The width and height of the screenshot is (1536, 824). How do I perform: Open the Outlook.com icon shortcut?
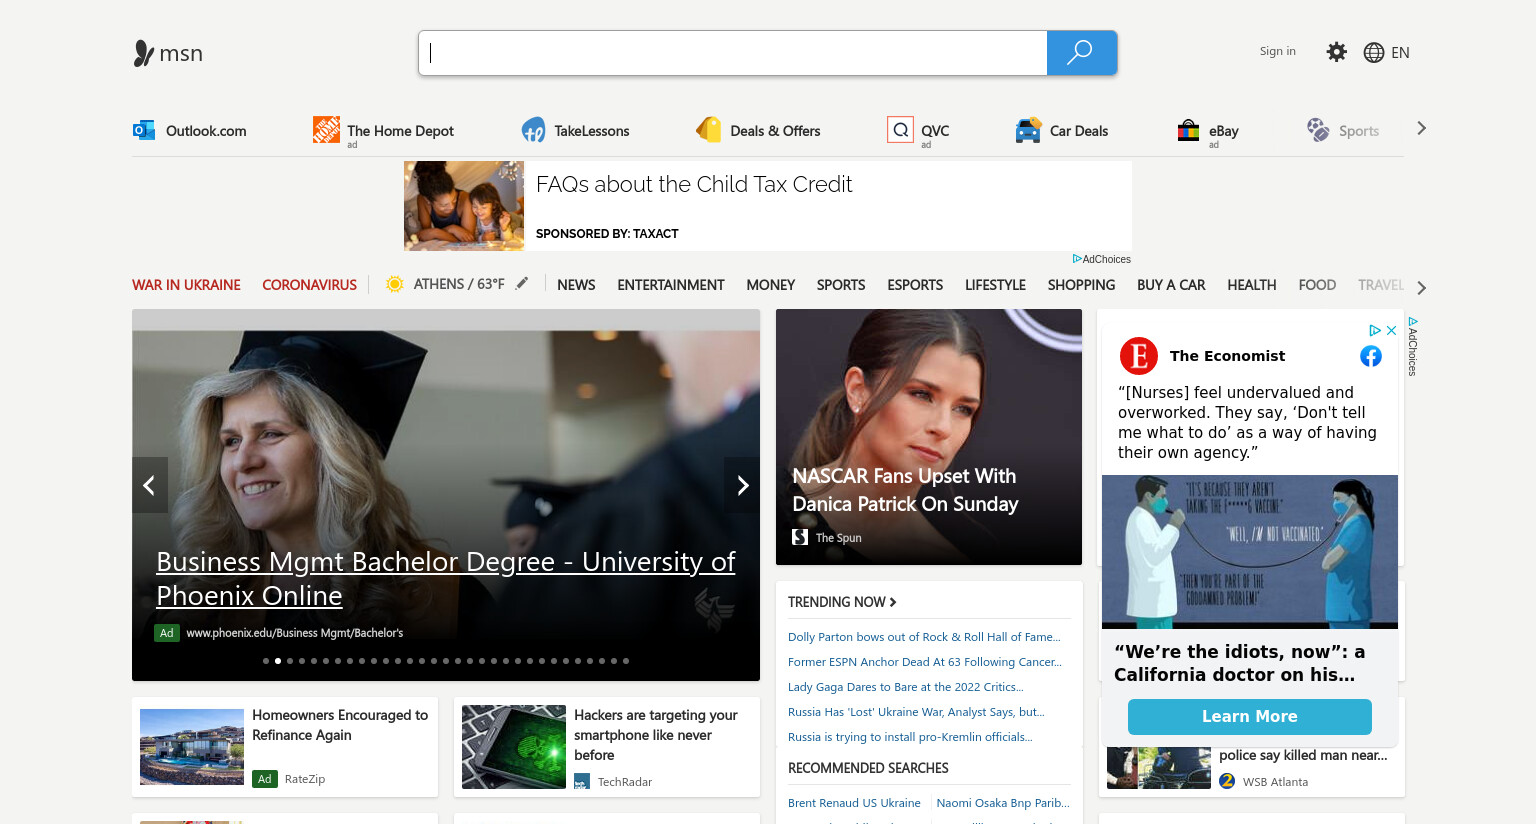[x=144, y=130]
